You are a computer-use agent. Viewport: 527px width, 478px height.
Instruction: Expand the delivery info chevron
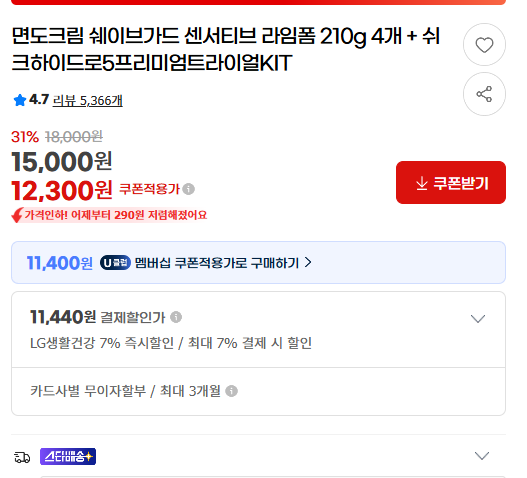pos(482,456)
